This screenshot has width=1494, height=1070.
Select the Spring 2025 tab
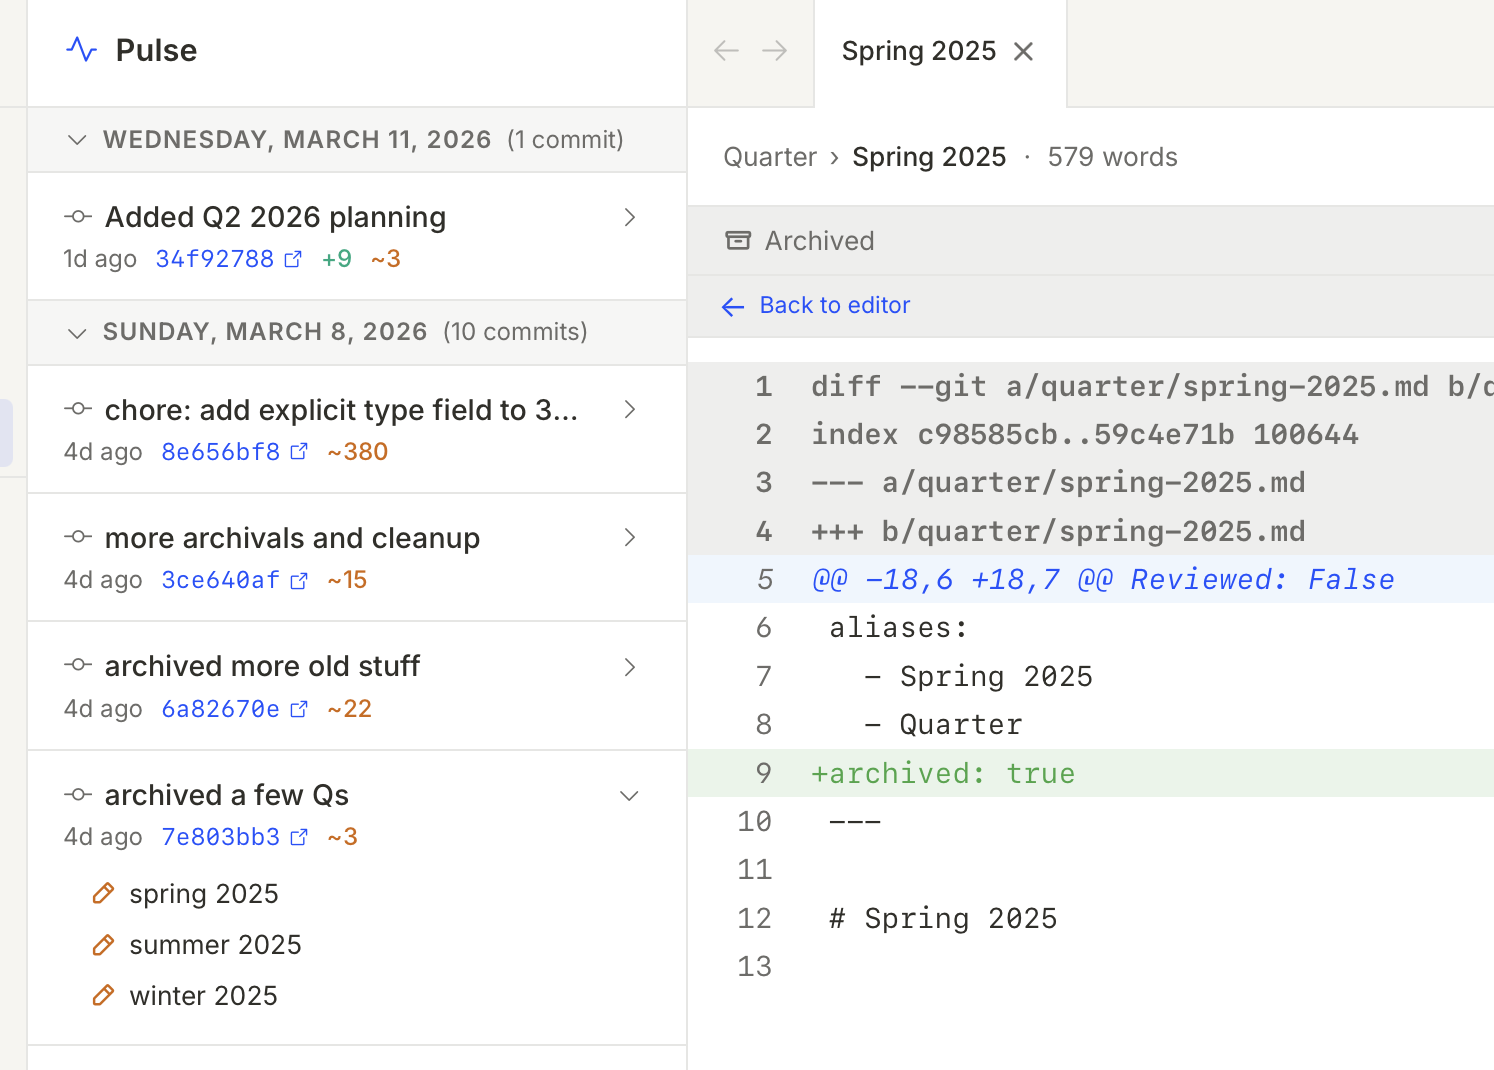pyautogui.click(x=918, y=52)
